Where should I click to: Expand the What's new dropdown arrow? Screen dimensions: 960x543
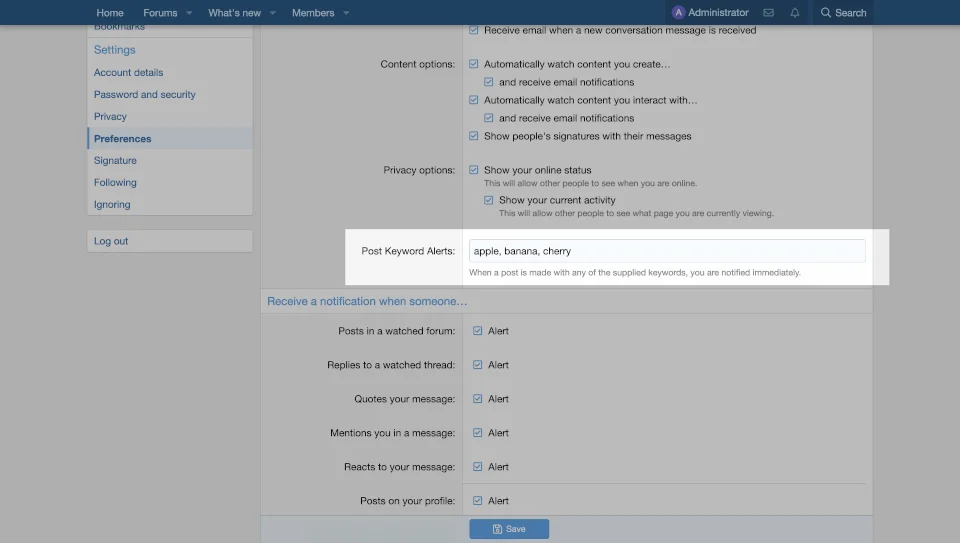pyautogui.click(x=273, y=13)
